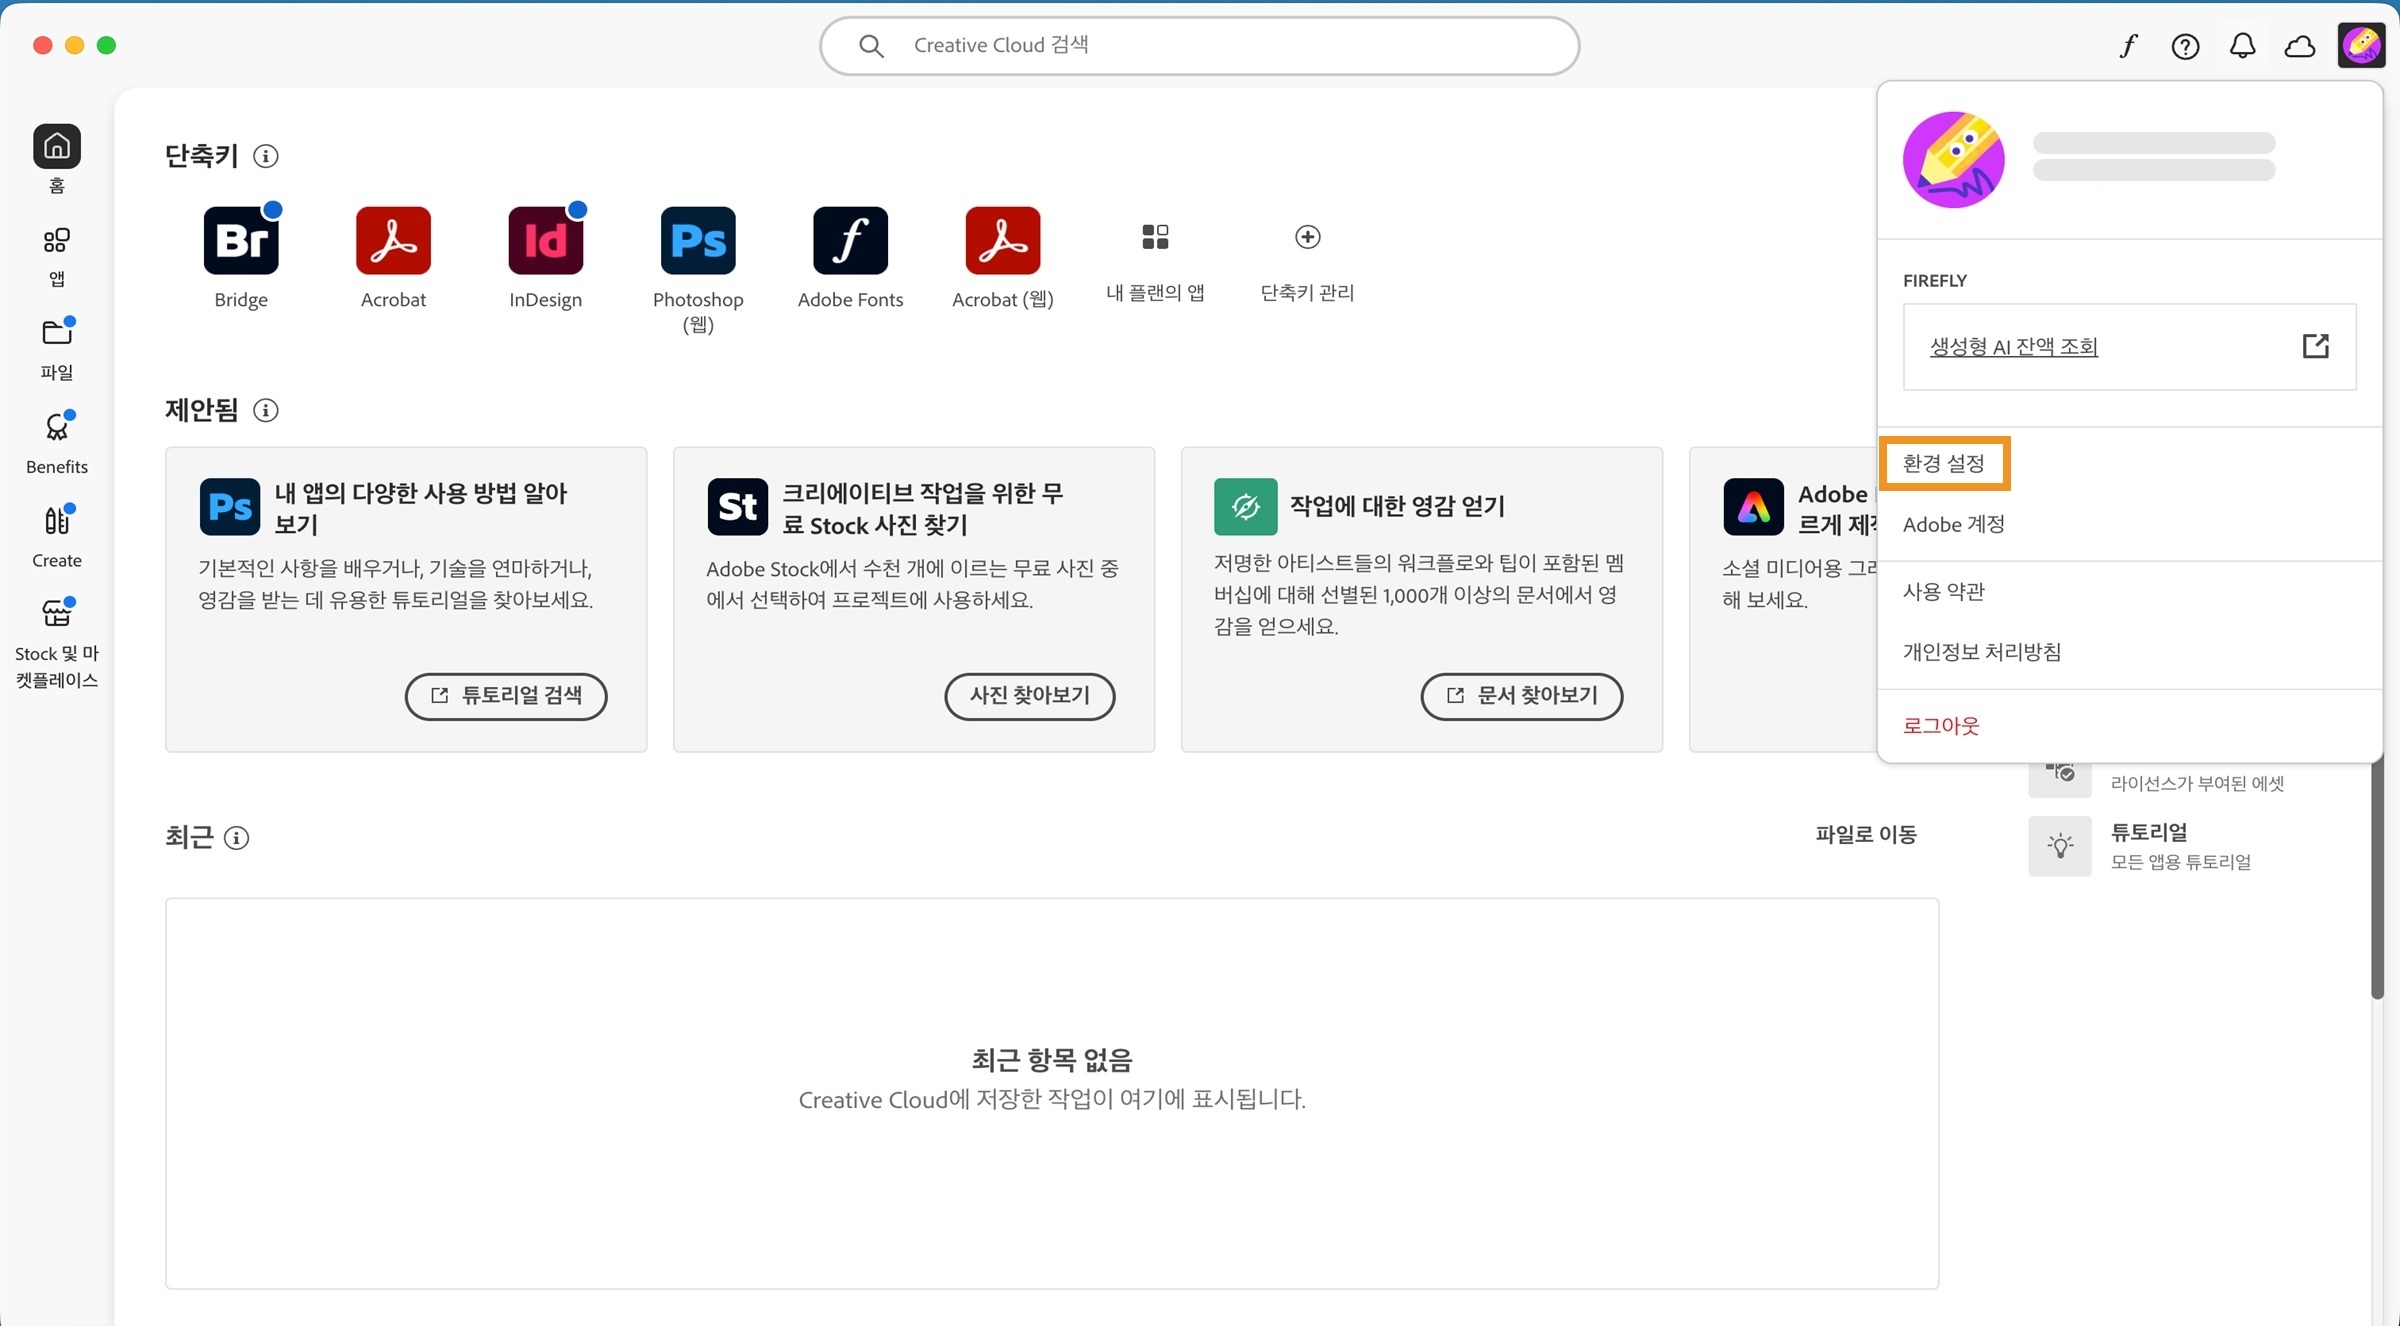Open the Acrobat (웹) shortcut
Image resolution: width=2400 pixels, height=1326 pixels.
[x=1002, y=240]
